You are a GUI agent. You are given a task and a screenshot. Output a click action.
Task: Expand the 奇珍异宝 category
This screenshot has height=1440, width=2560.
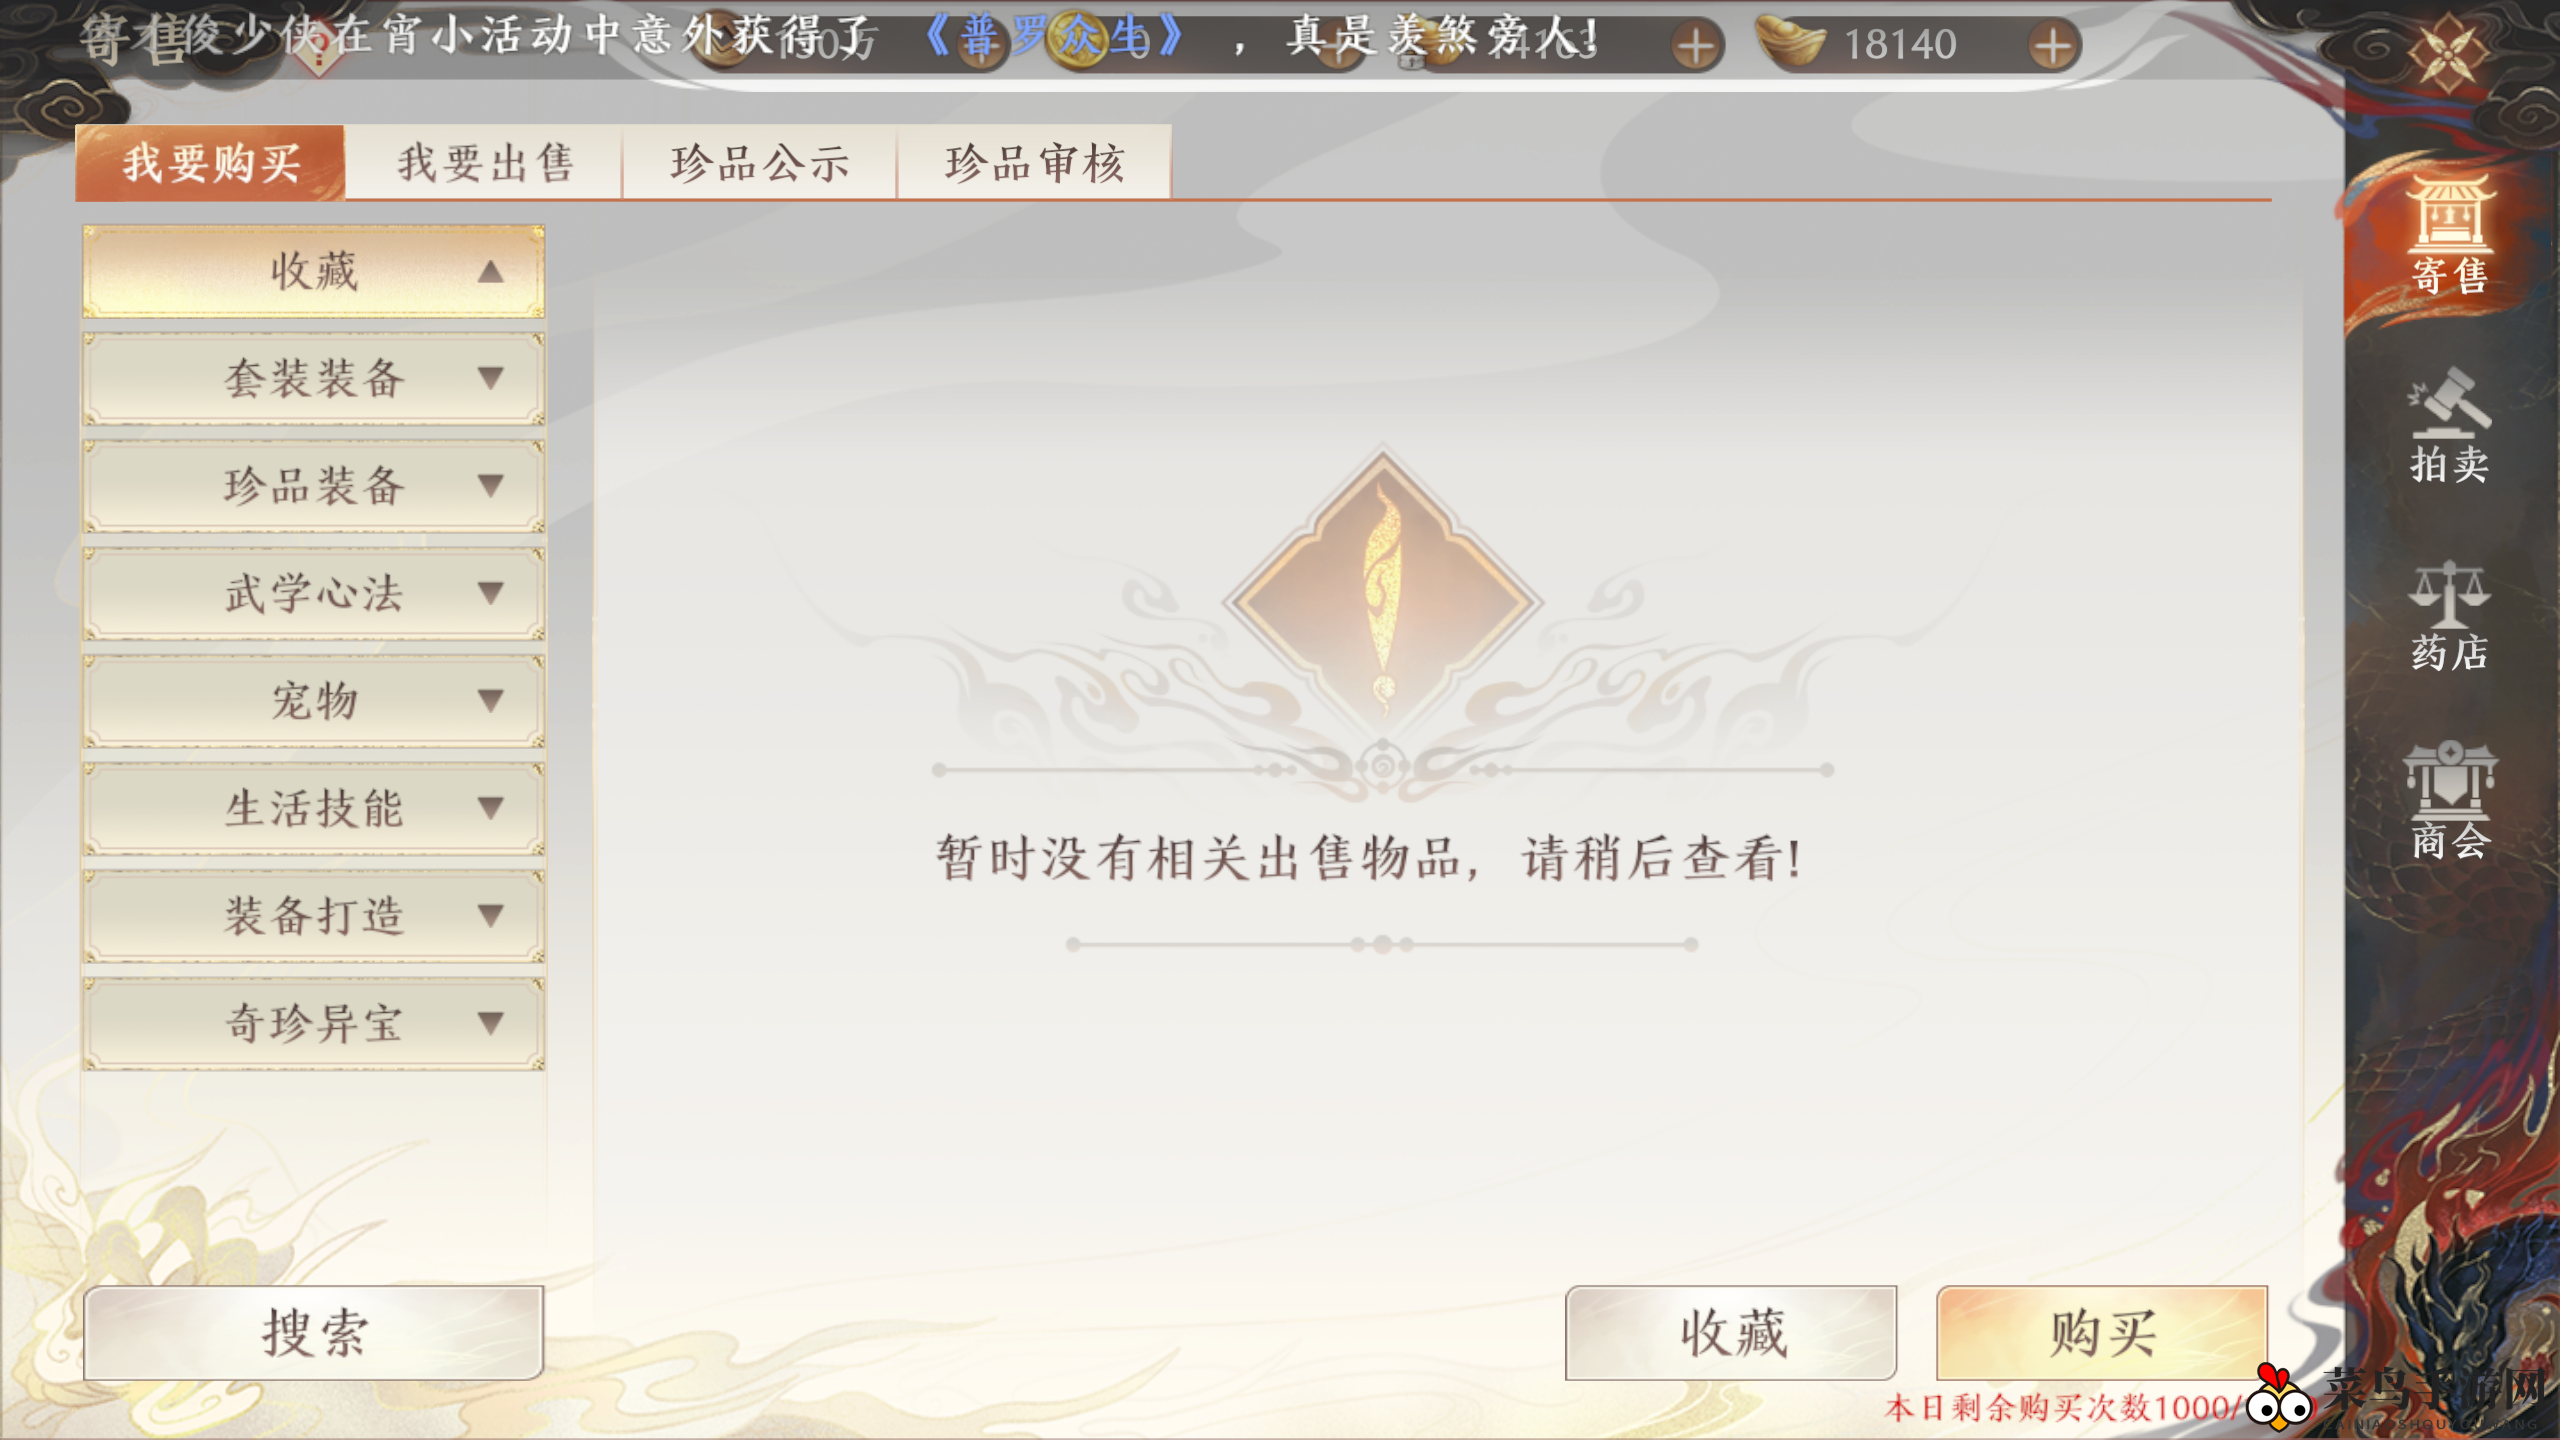[x=313, y=1024]
